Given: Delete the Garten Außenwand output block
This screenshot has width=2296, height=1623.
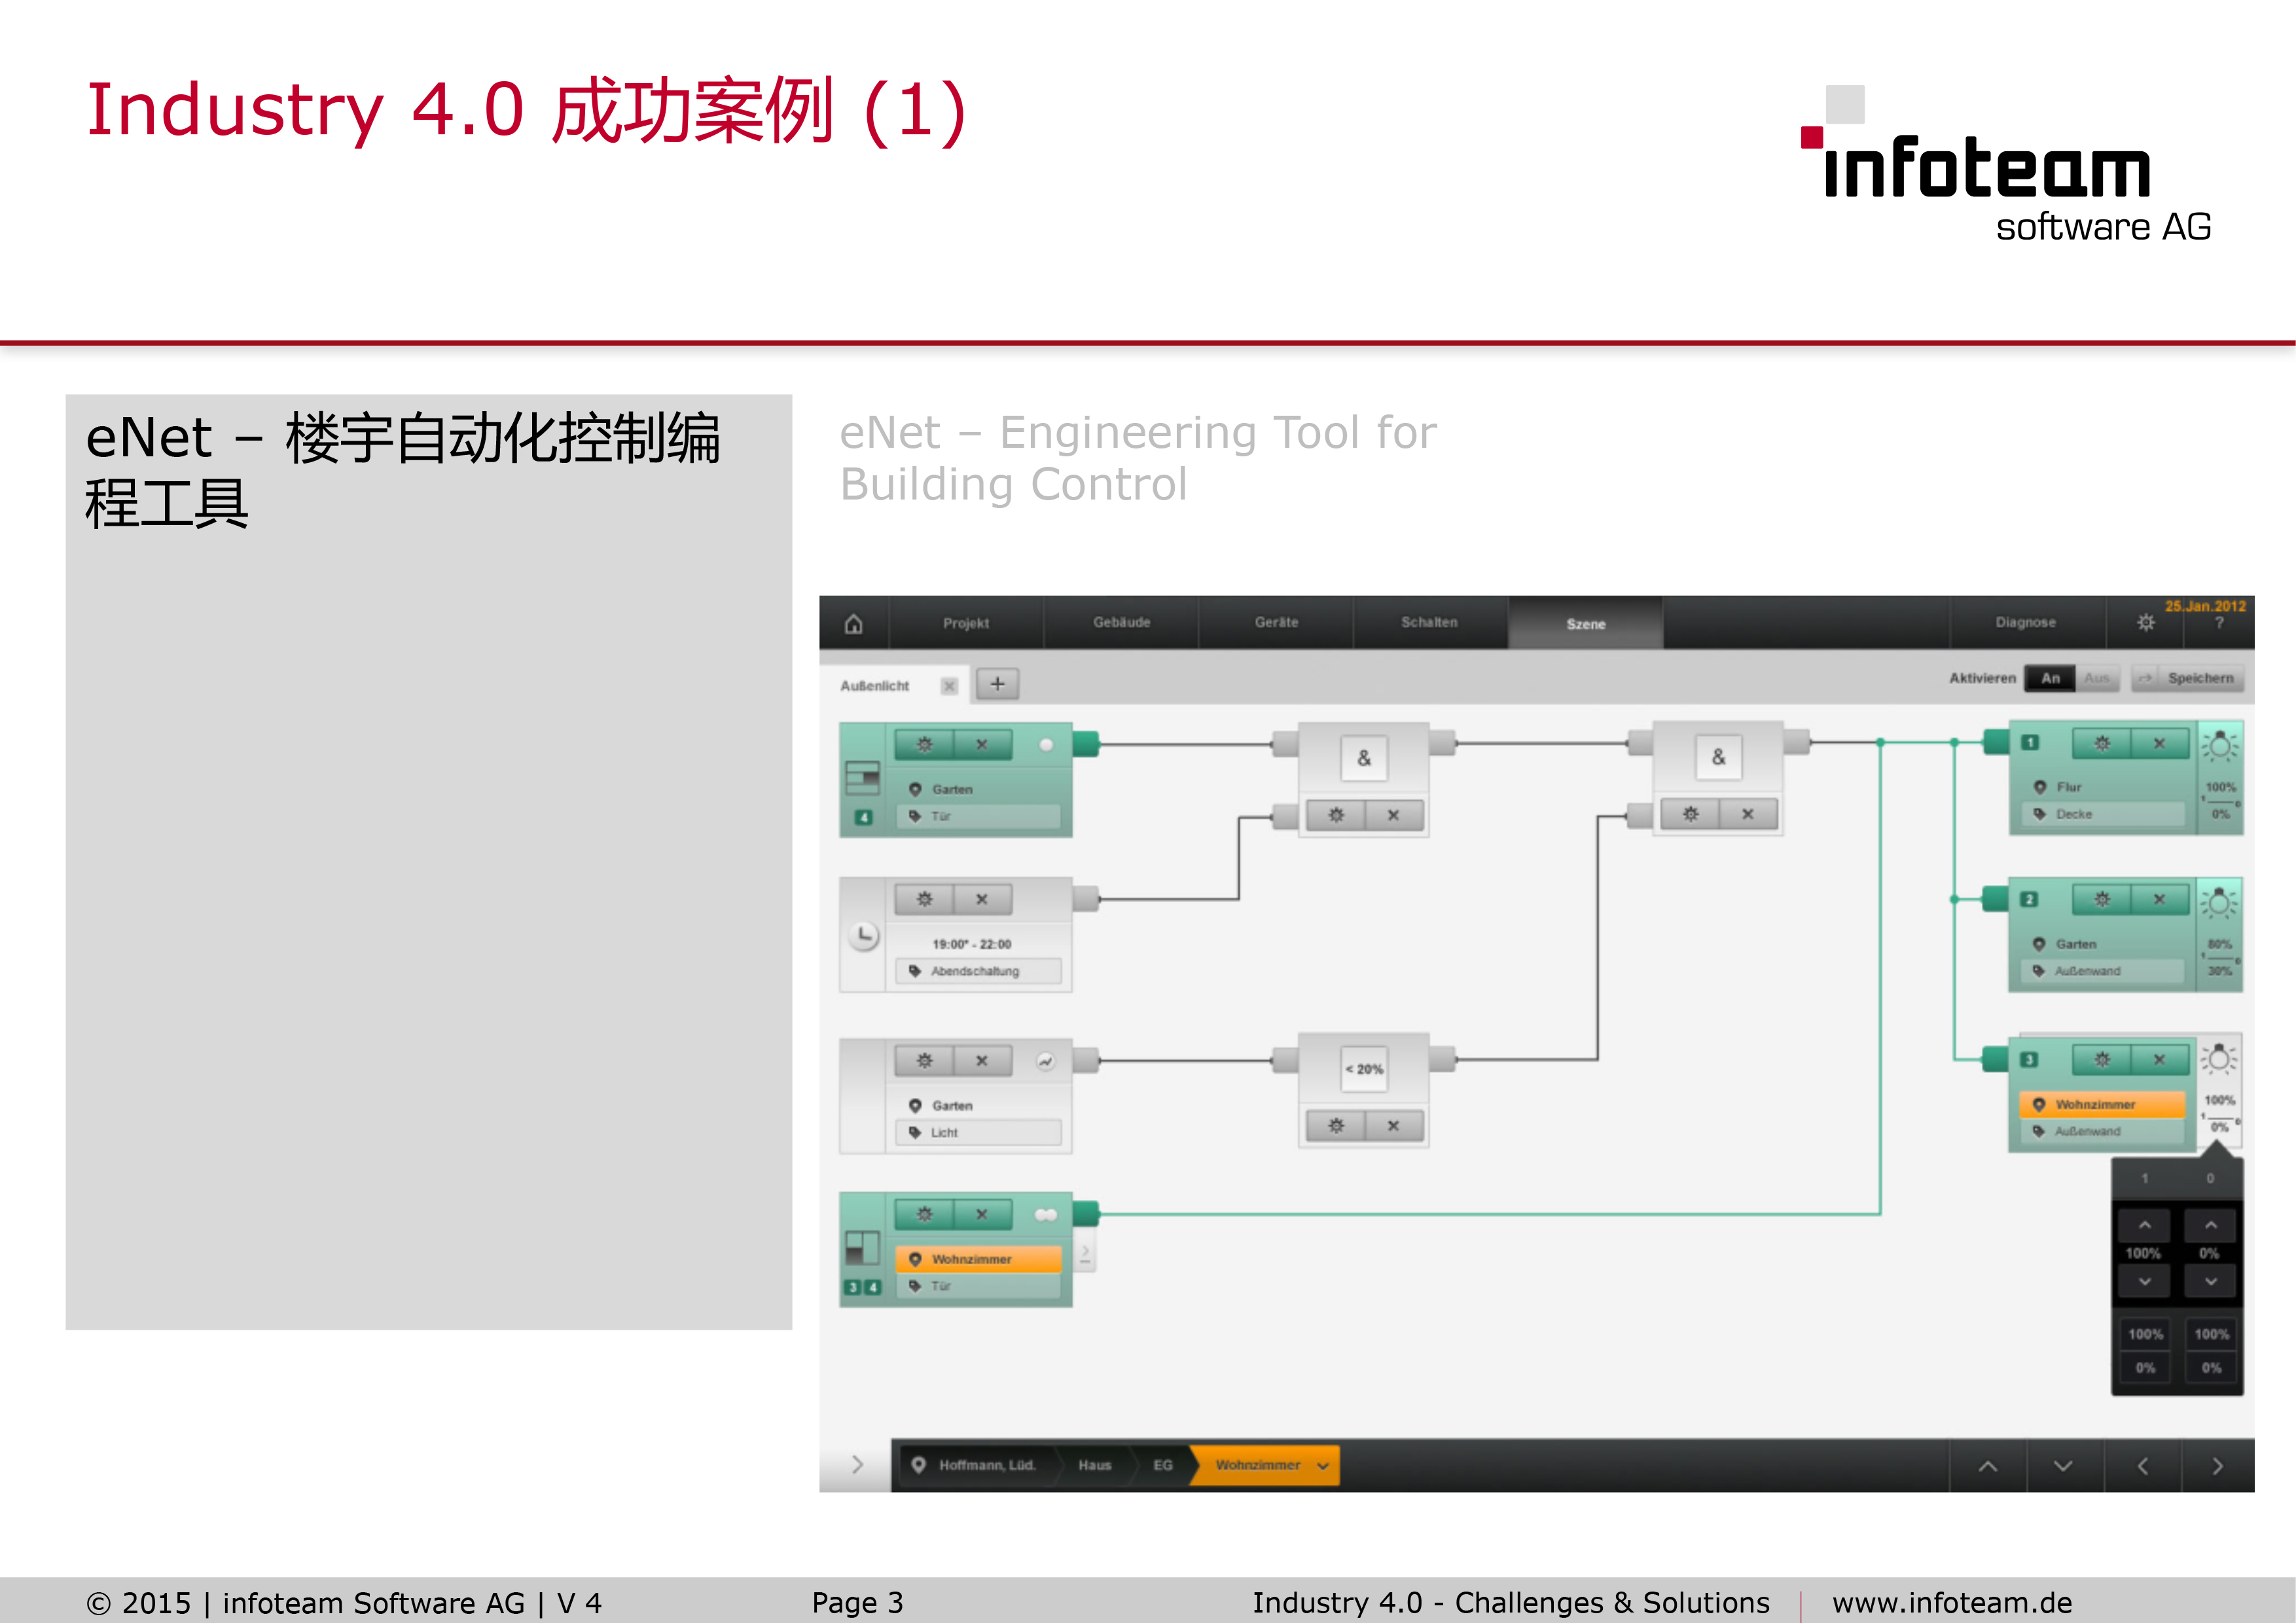Looking at the screenshot, I should [2159, 899].
